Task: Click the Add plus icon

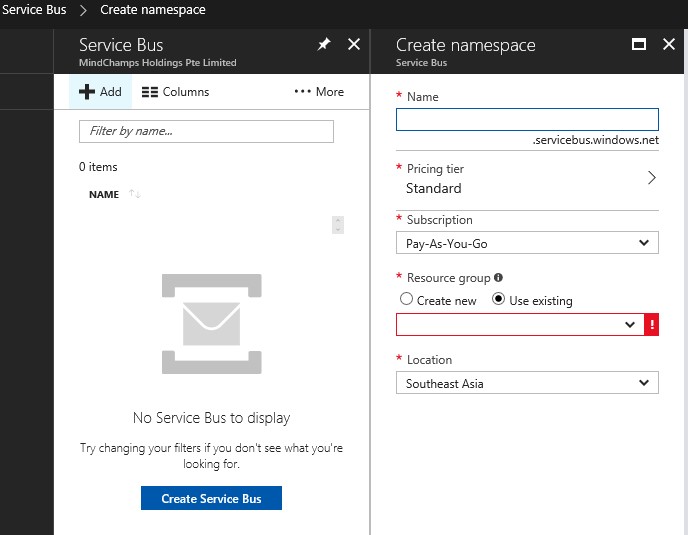Action: click(87, 92)
